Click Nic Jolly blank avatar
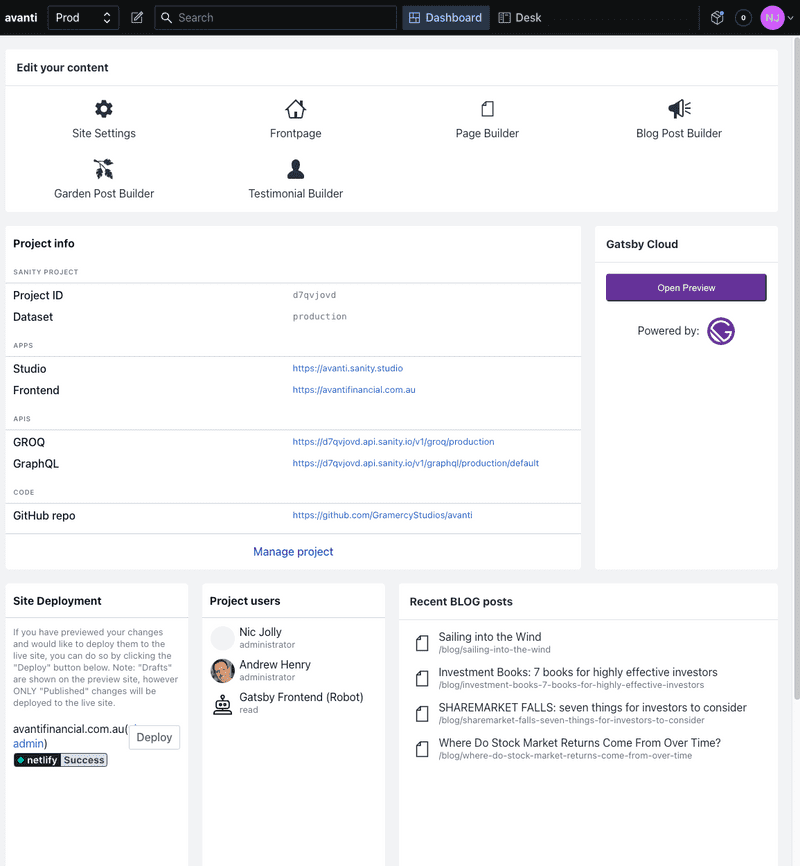Viewport: 800px width, 866px height. [x=223, y=638]
